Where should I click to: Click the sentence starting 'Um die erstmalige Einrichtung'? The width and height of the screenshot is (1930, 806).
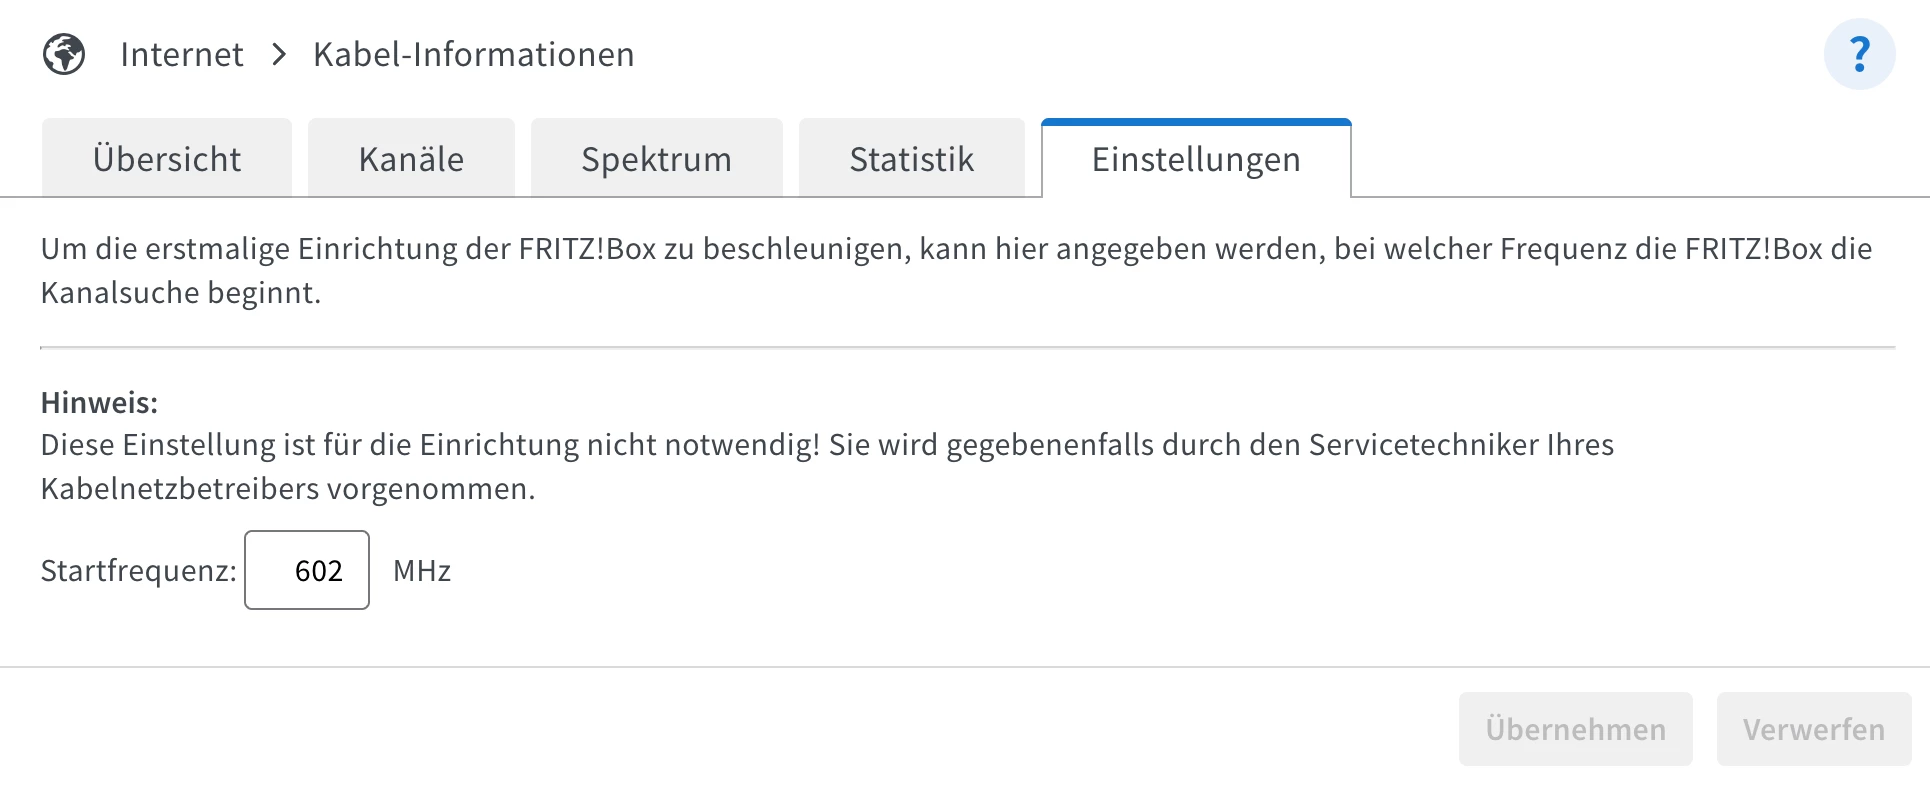pos(955,248)
